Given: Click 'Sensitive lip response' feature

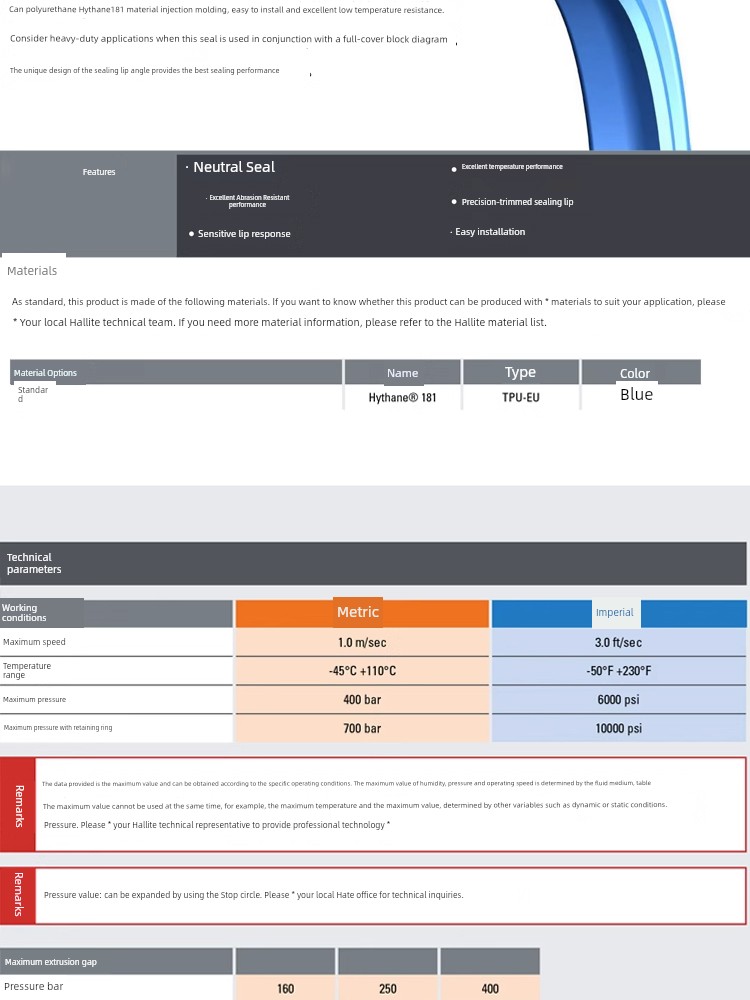Looking at the screenshot, I should [244, 234].
